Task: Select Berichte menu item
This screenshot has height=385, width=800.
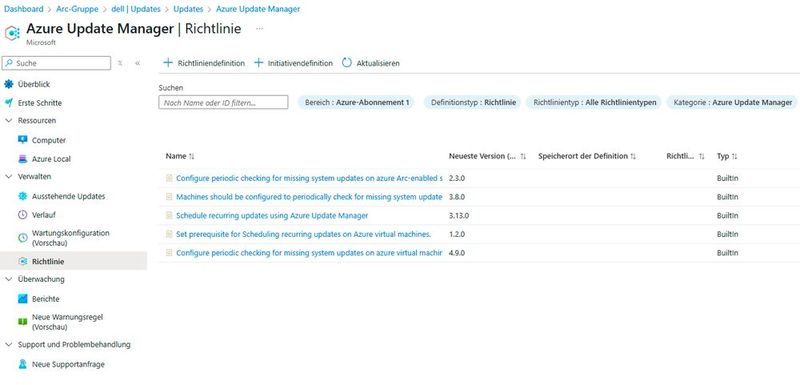Action: pyautogui.click(x=45, y=299)
